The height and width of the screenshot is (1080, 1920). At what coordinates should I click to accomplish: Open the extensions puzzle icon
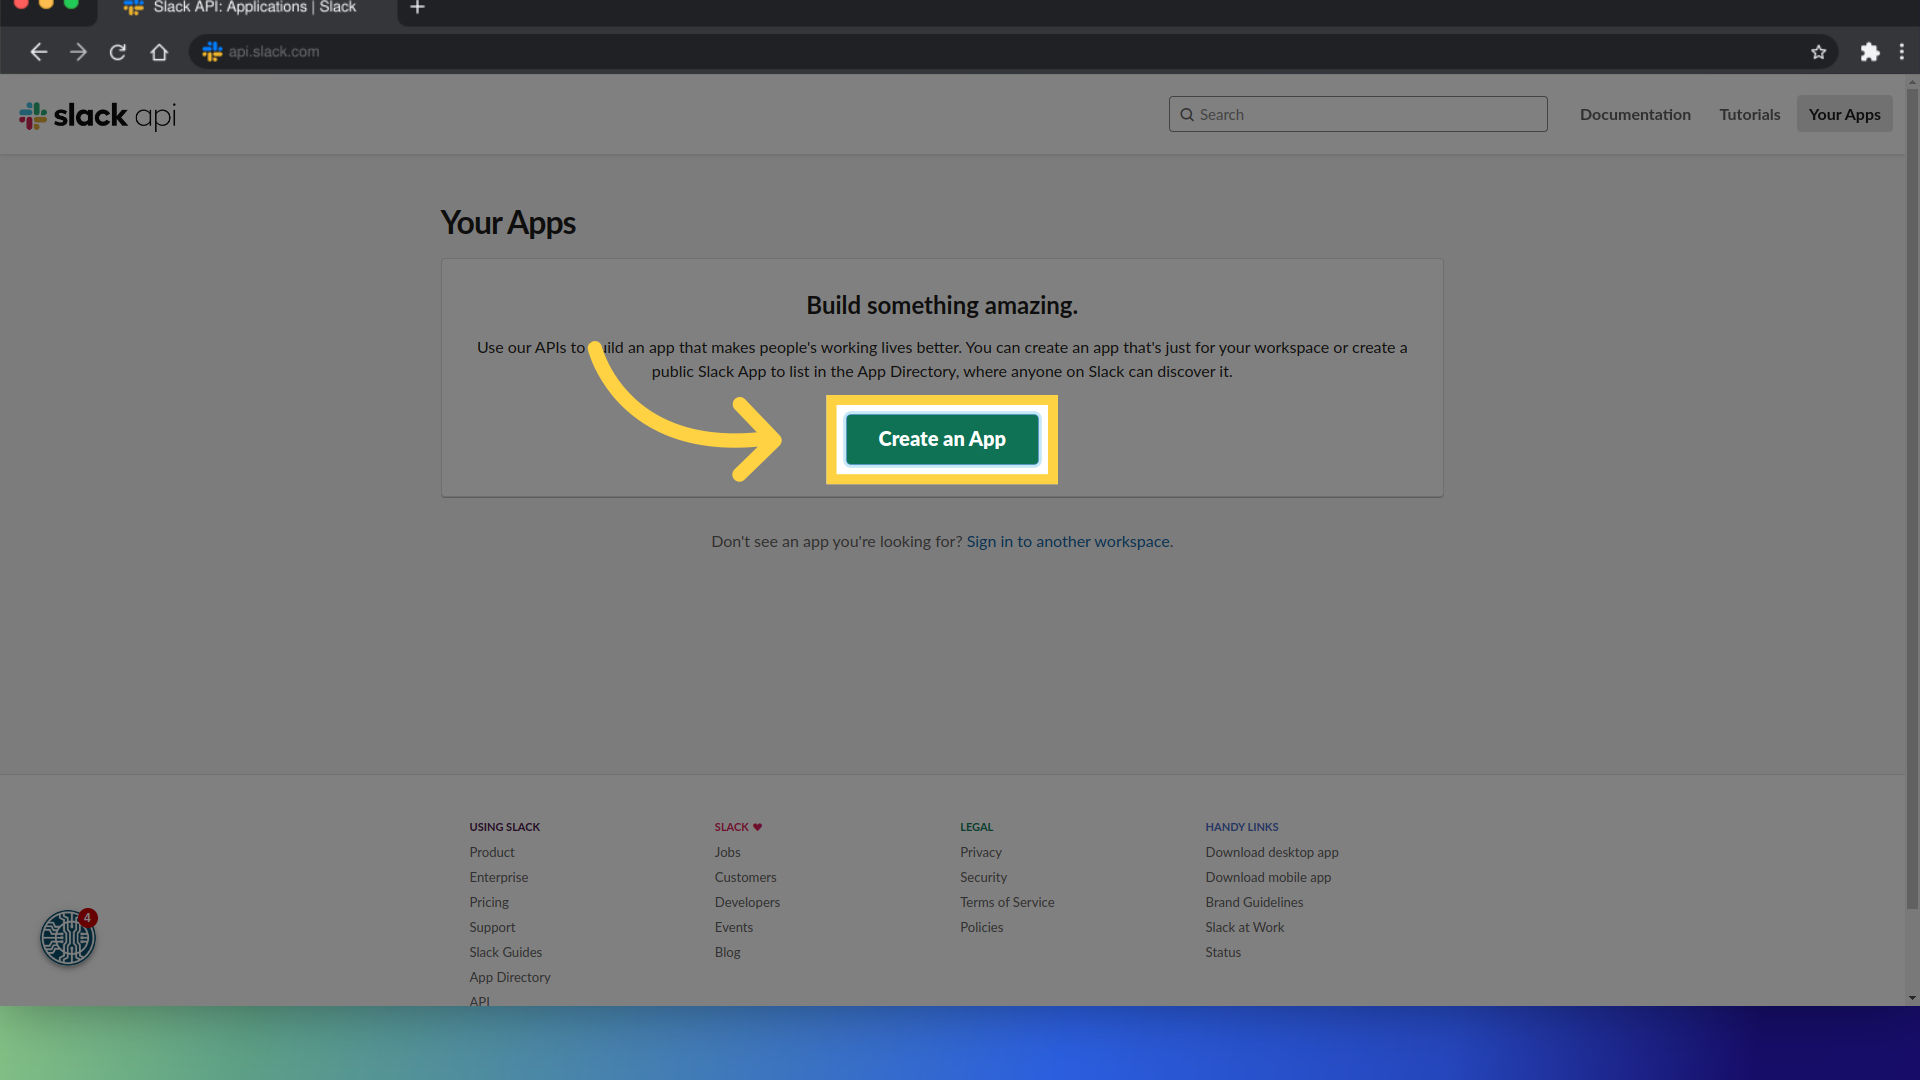pyautogui.click(x=1869, y=52)
